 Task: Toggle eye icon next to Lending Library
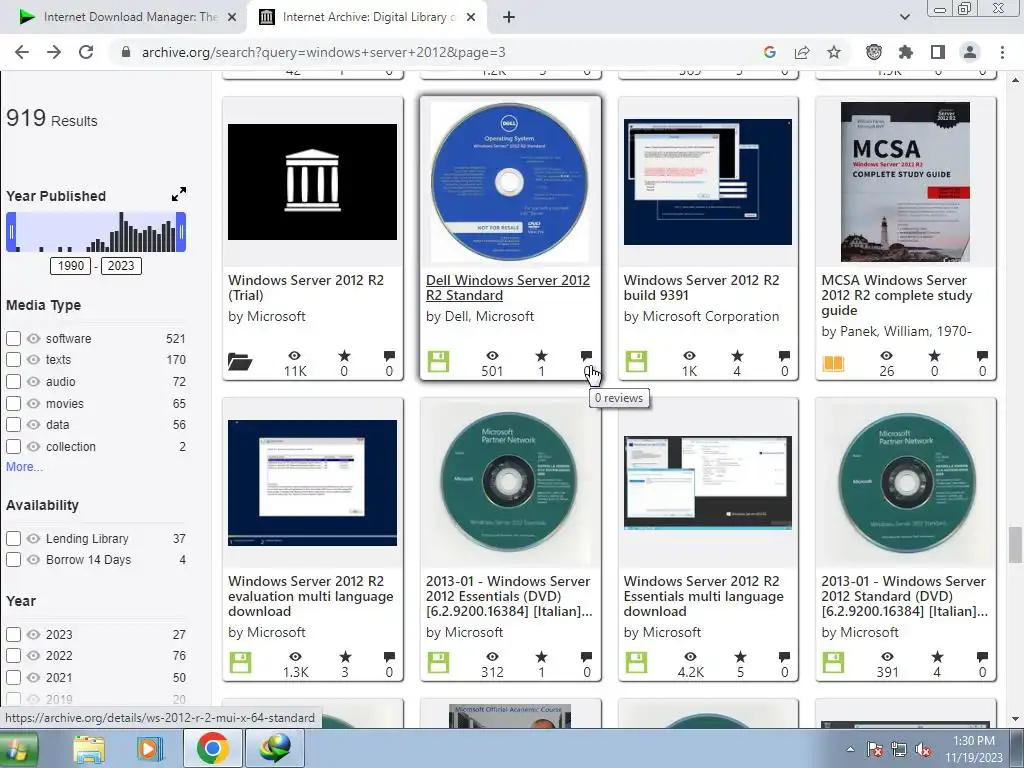click(33, 539)
